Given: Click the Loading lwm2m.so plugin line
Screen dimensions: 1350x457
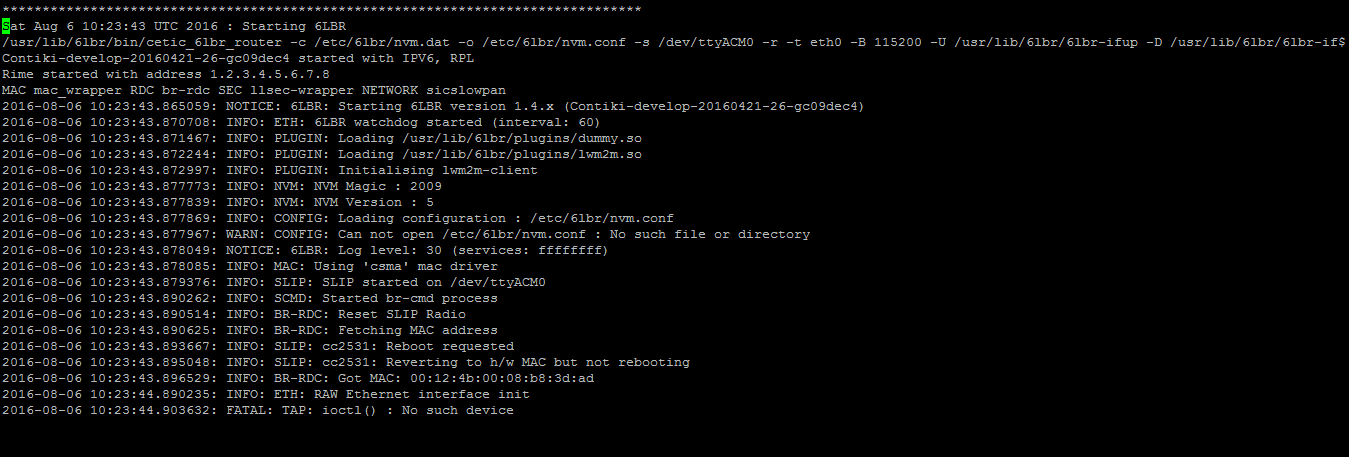Looking at the screenshot, I should [x=322, y=154].
